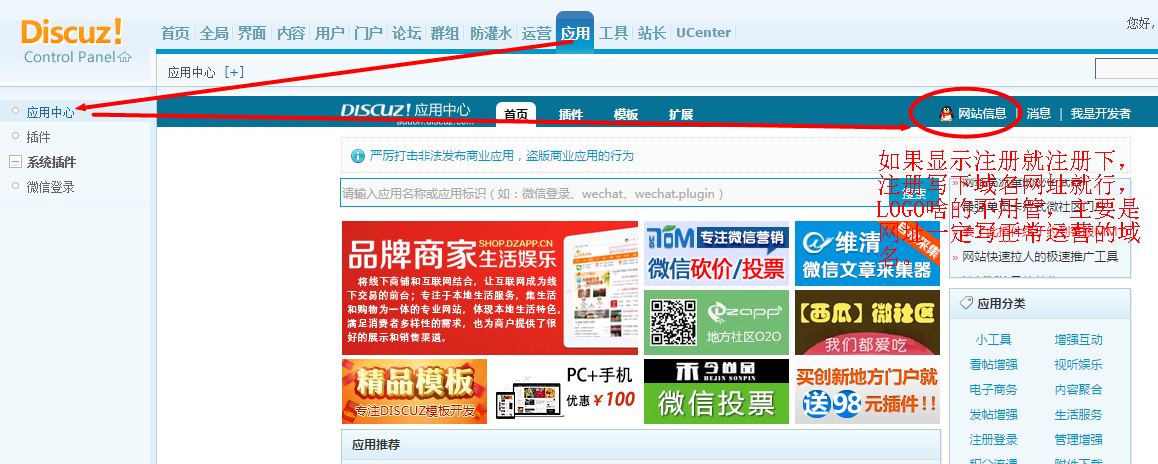Switch to 插件 tab in app center
This screenshot has width=1158, height=464.
click(x=571, y=115)
